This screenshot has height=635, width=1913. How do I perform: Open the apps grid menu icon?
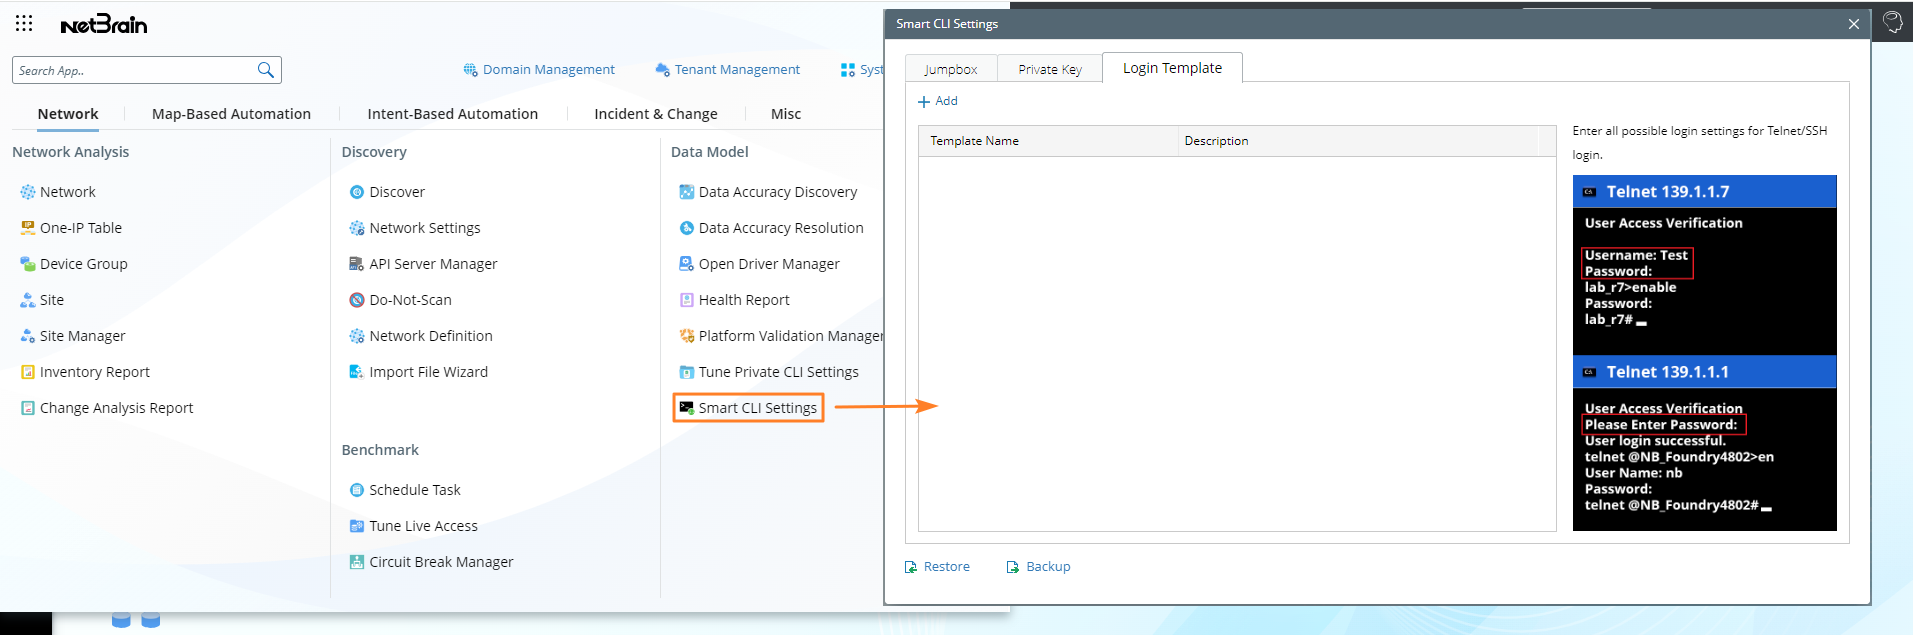tap(24, 23)
